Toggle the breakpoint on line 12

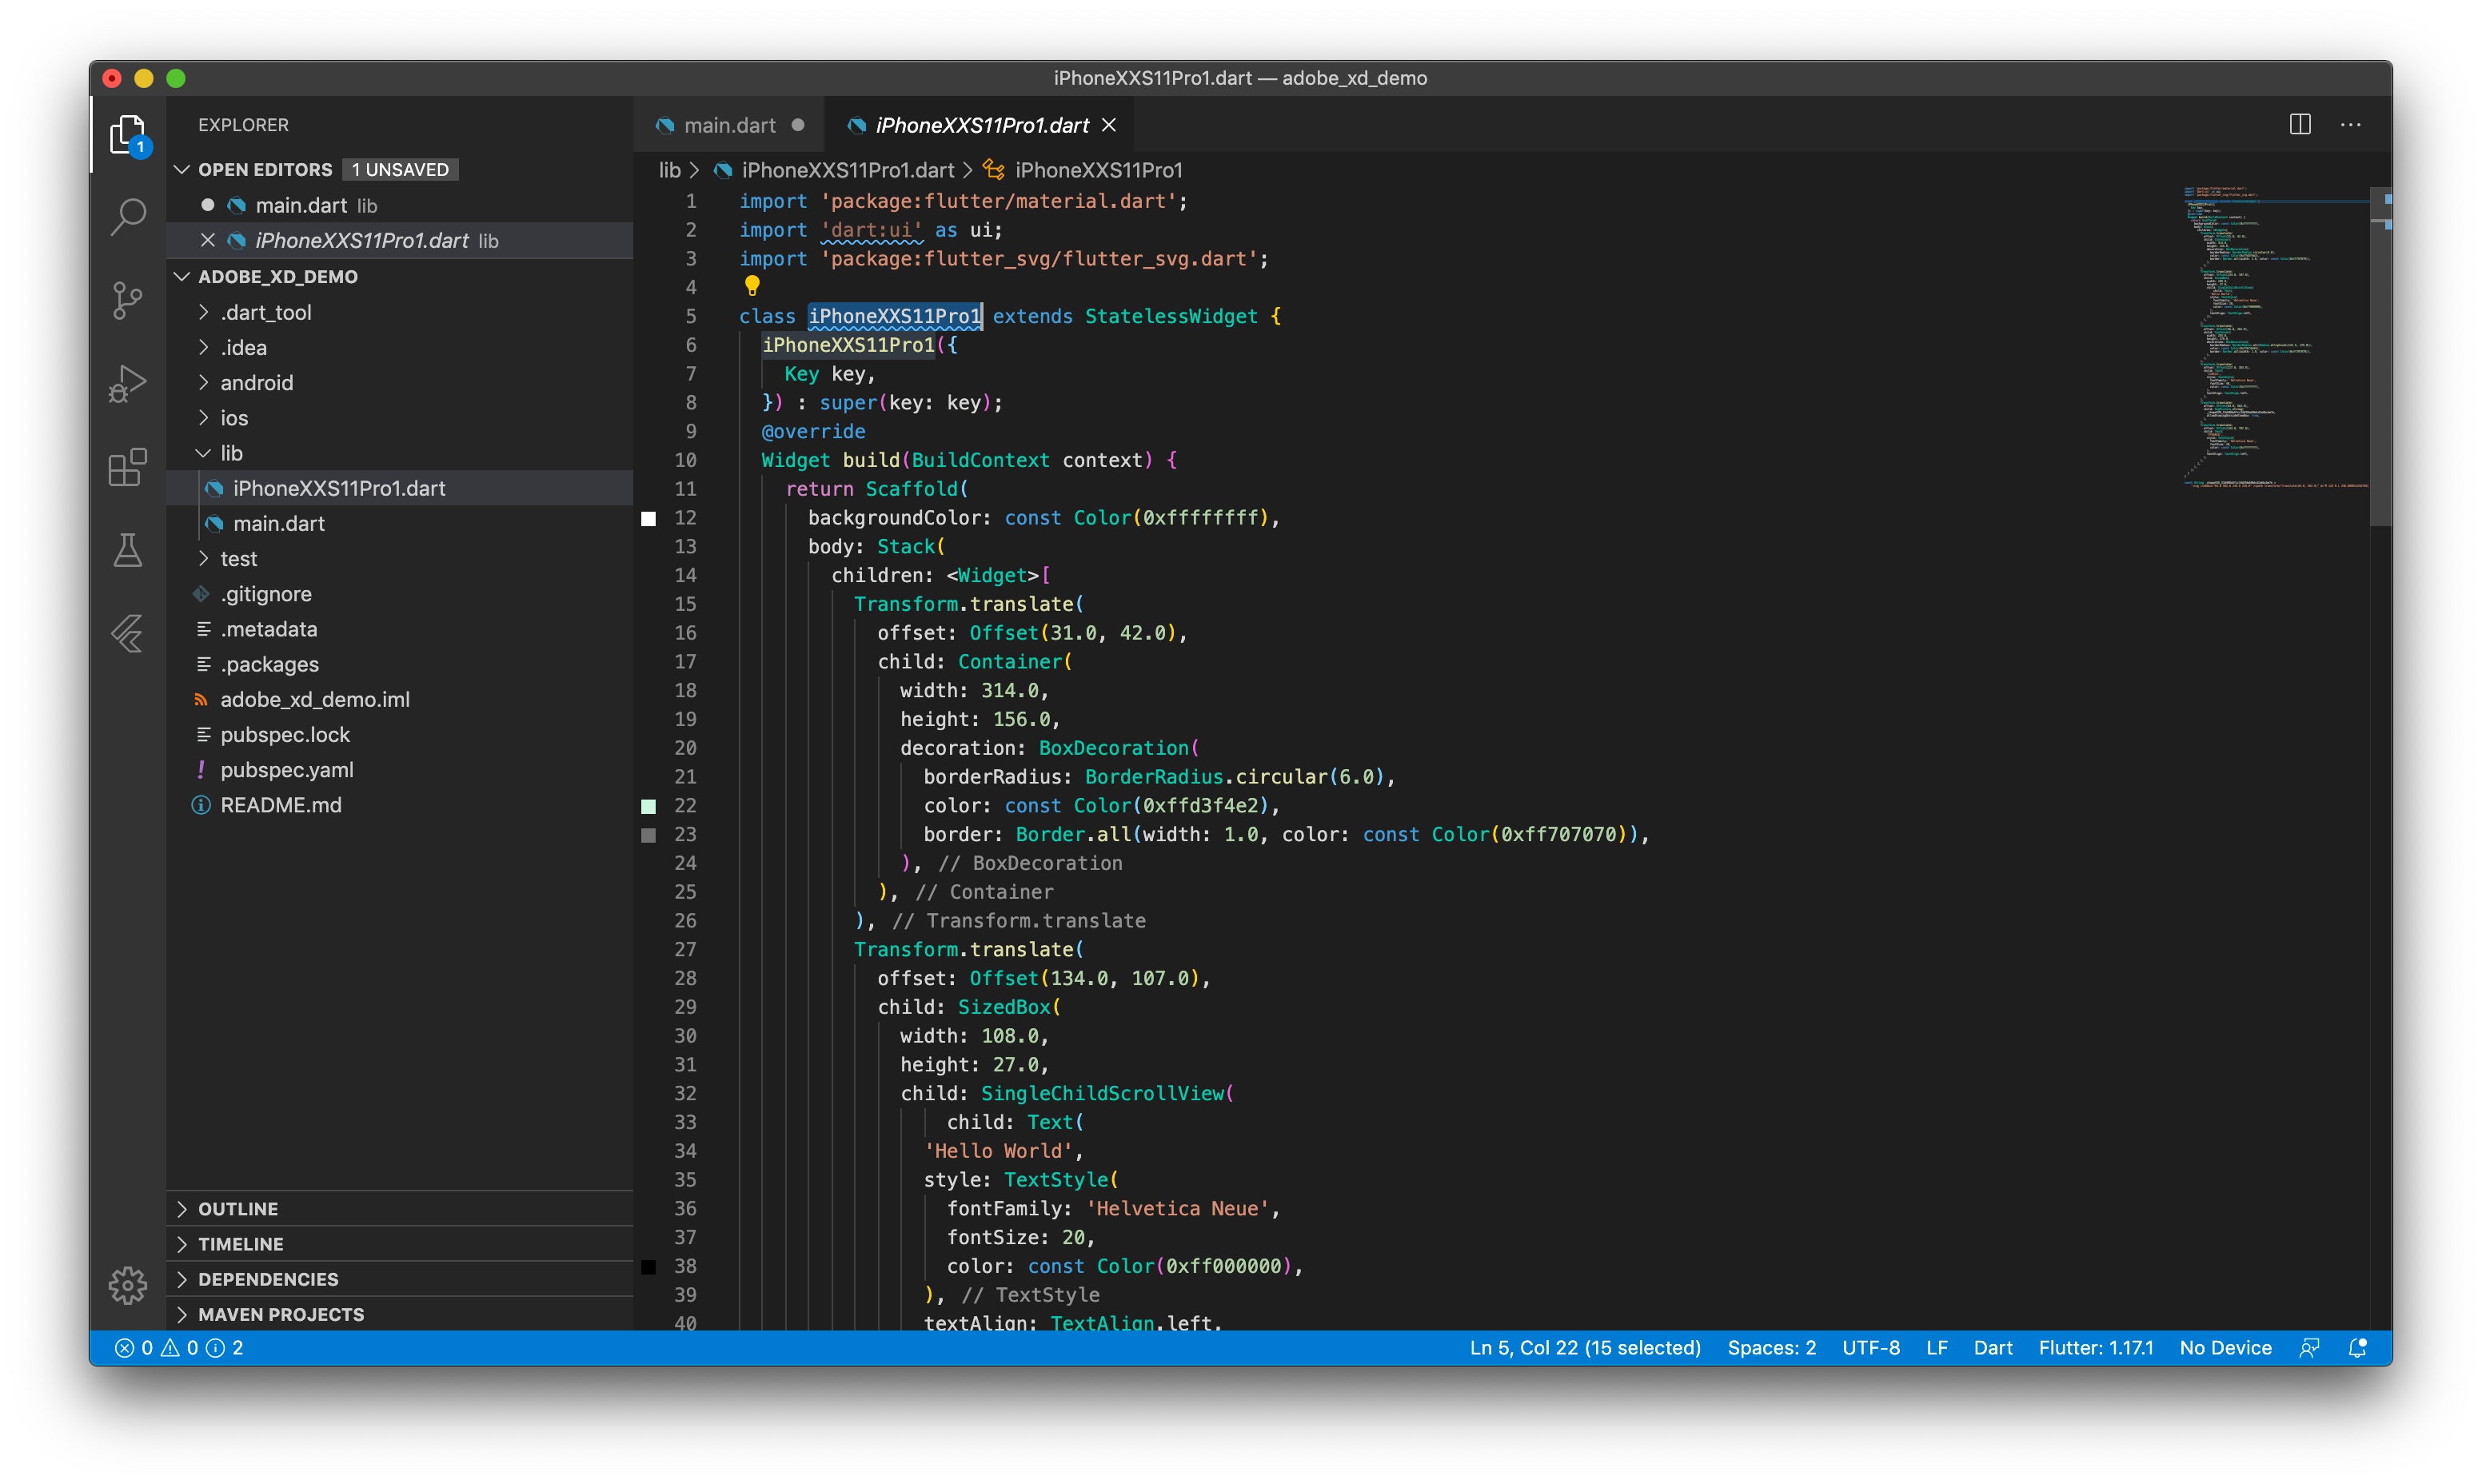point(648,518)
